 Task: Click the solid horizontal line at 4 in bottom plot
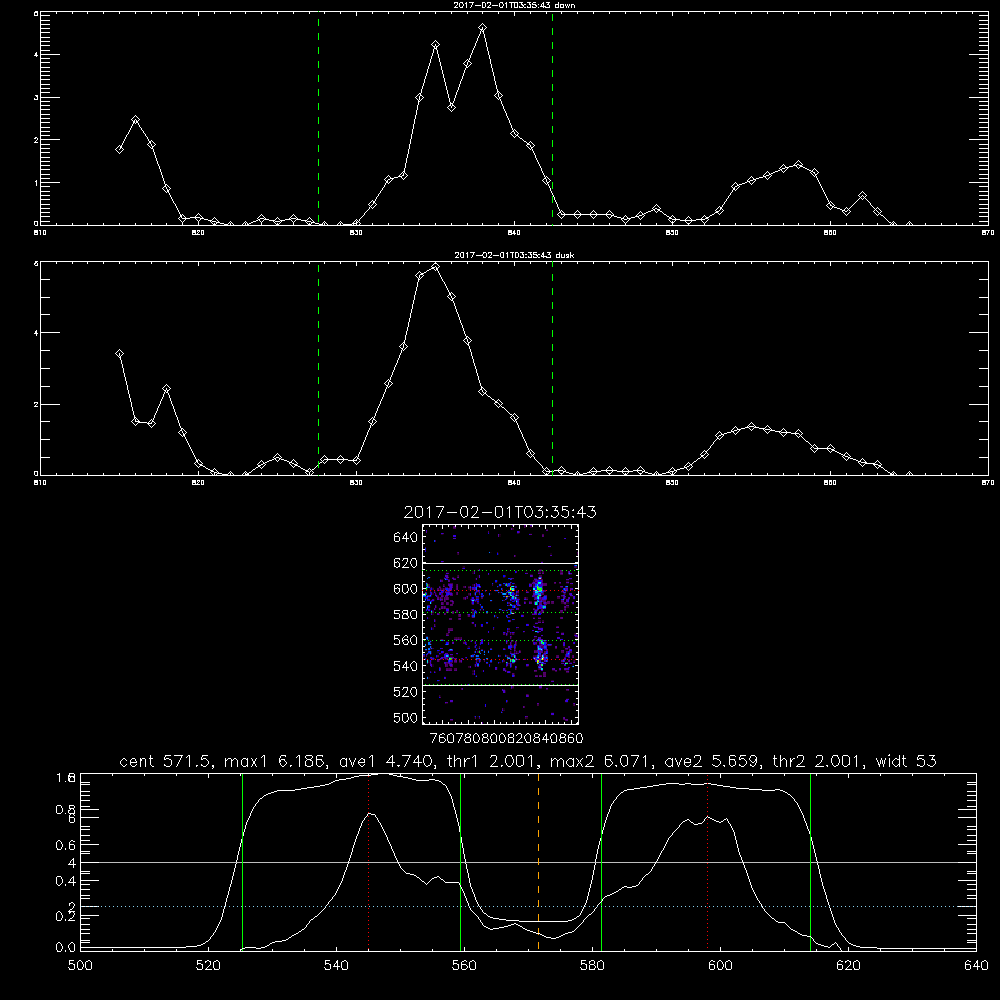[528, 862]
